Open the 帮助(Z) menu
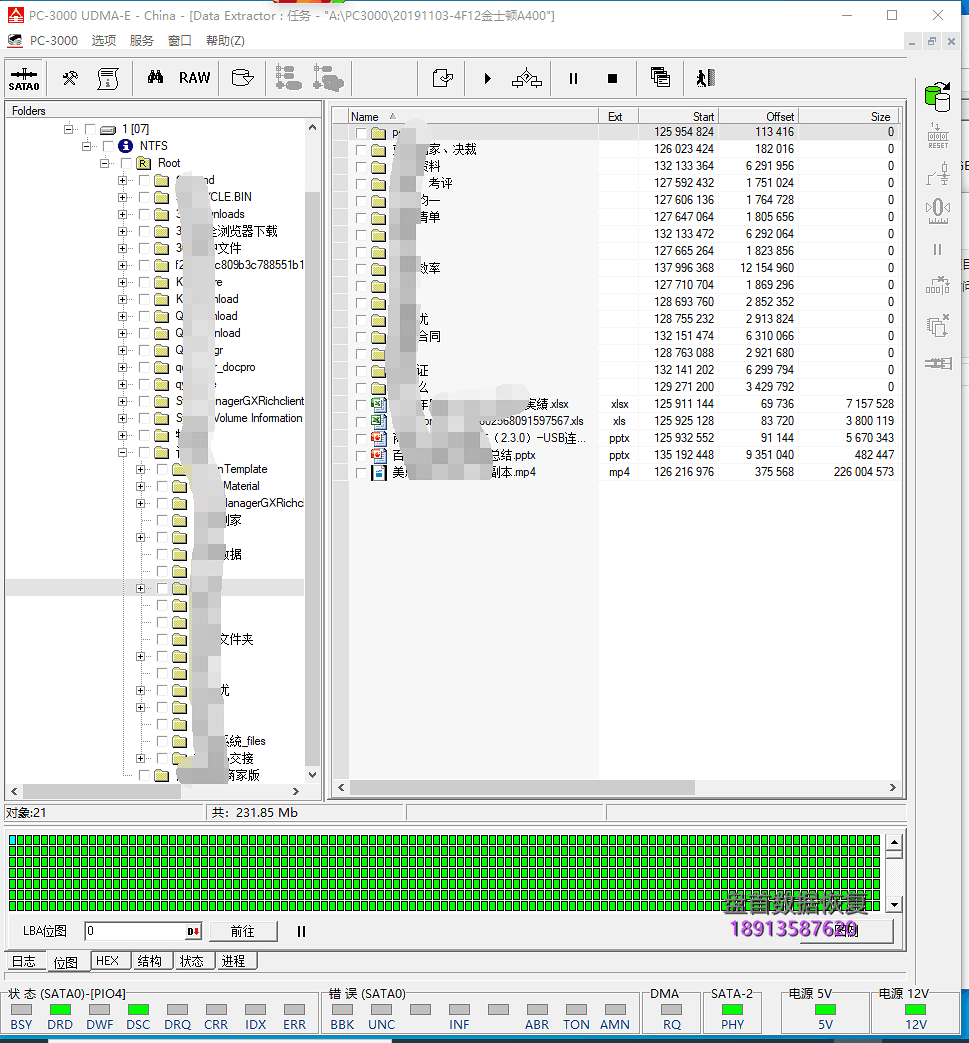969x1043 pixels. pyautogui.click(x=225, y=41)
